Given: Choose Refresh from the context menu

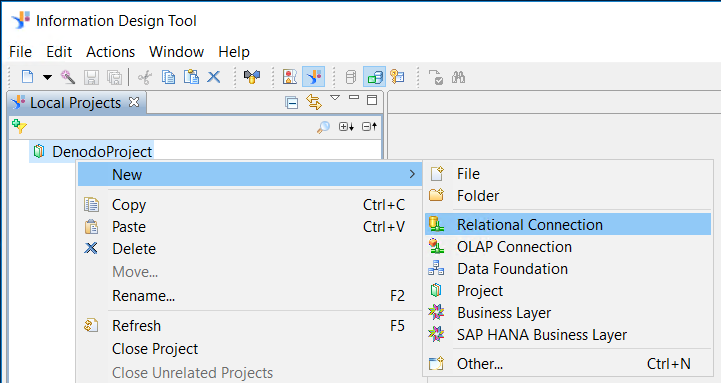Looking at the screenshot, I should click(x=250, y=326).
